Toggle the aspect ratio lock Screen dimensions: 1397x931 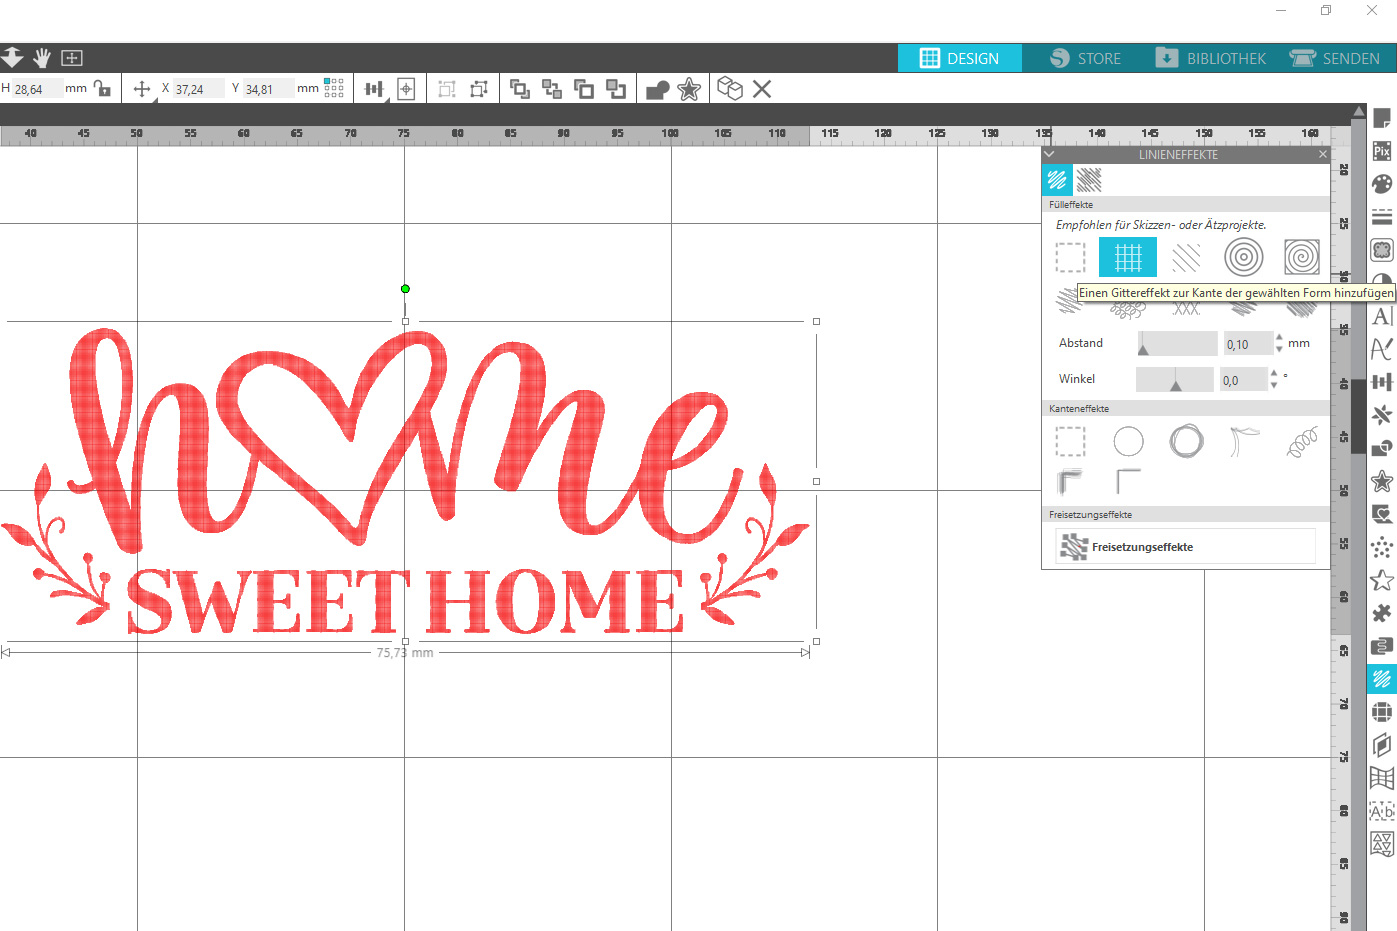click(x=102, y=88)
